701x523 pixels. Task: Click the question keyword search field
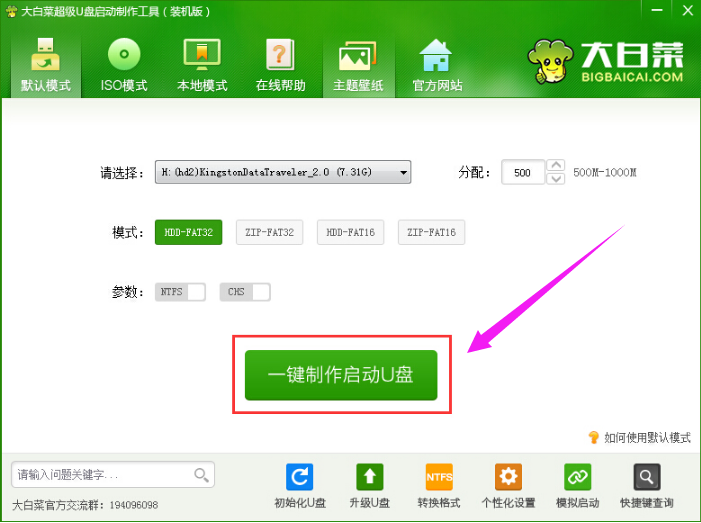coord(102,474)
